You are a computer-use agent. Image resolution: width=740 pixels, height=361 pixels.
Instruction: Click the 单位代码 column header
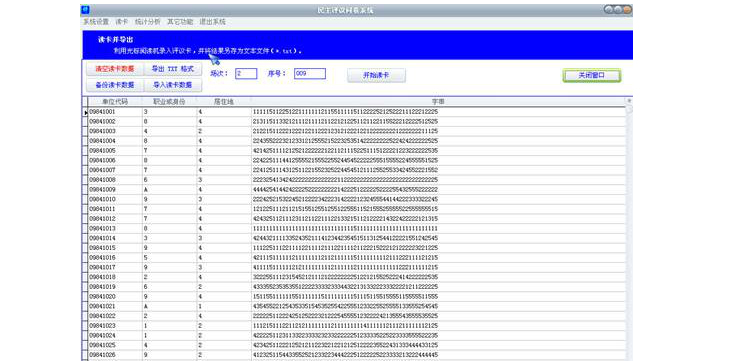pyautogui.click(x=115, y=101)
